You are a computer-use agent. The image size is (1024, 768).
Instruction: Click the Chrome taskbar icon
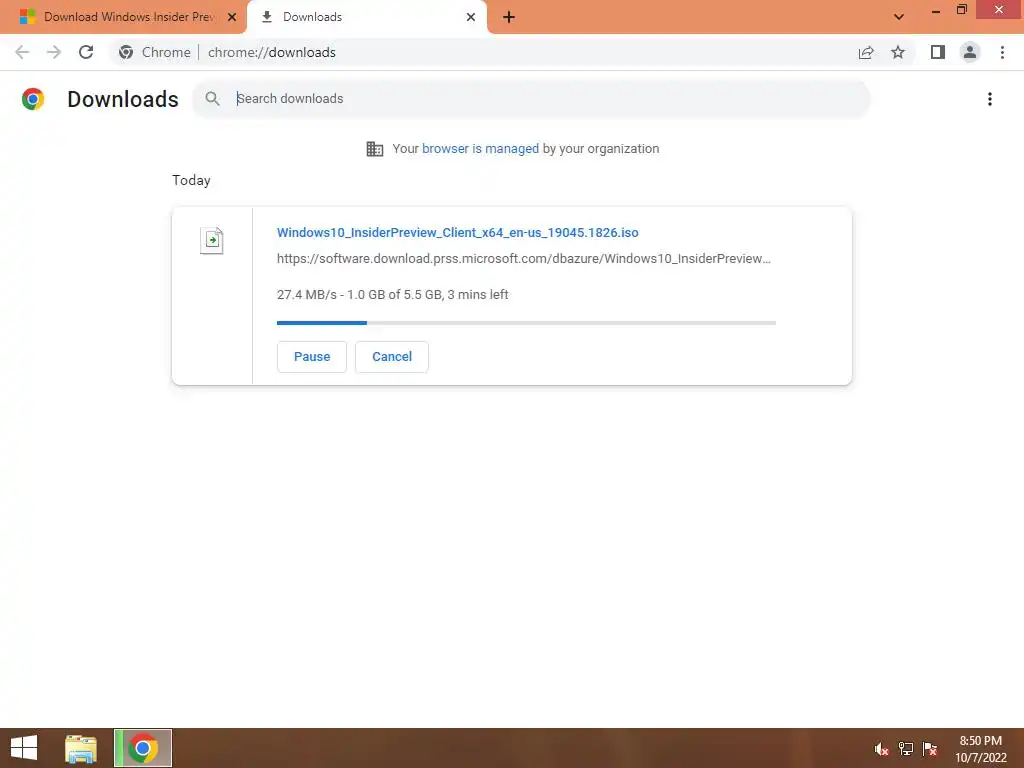pos(143,748)
